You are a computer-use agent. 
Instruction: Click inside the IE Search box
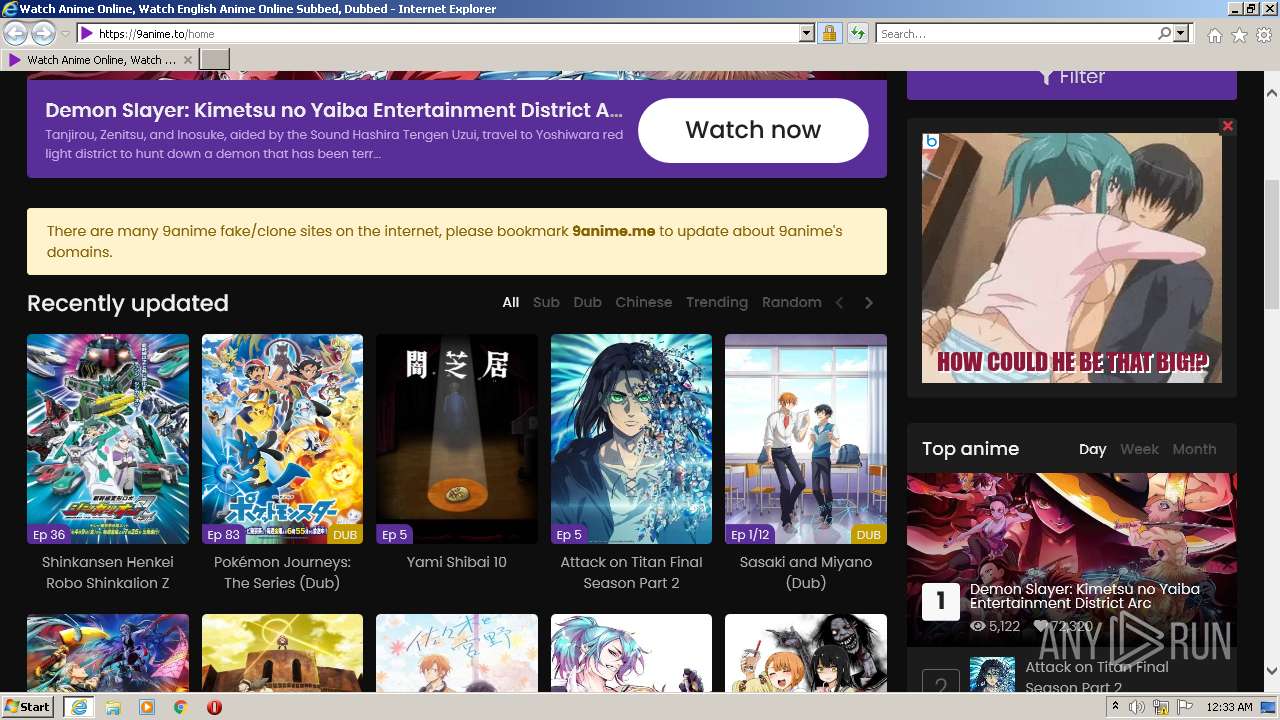pyautogui.click(x=1015, y=33)
